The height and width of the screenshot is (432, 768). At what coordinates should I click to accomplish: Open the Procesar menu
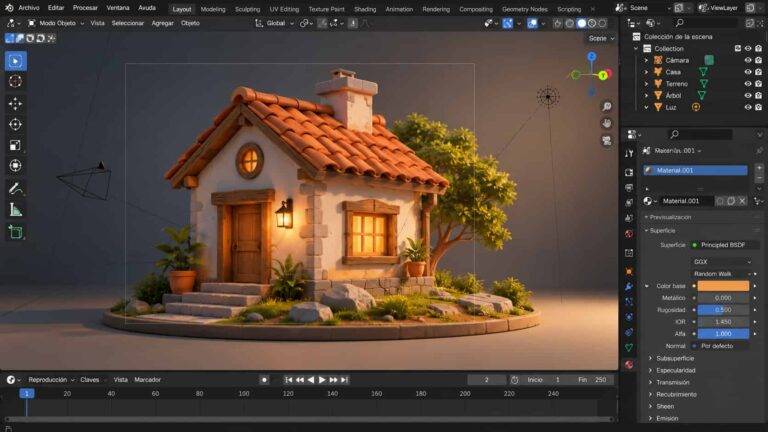tap(85, 8)
